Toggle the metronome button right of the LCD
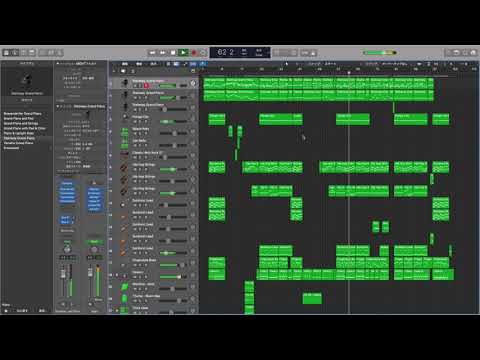 tap(313, 53)
